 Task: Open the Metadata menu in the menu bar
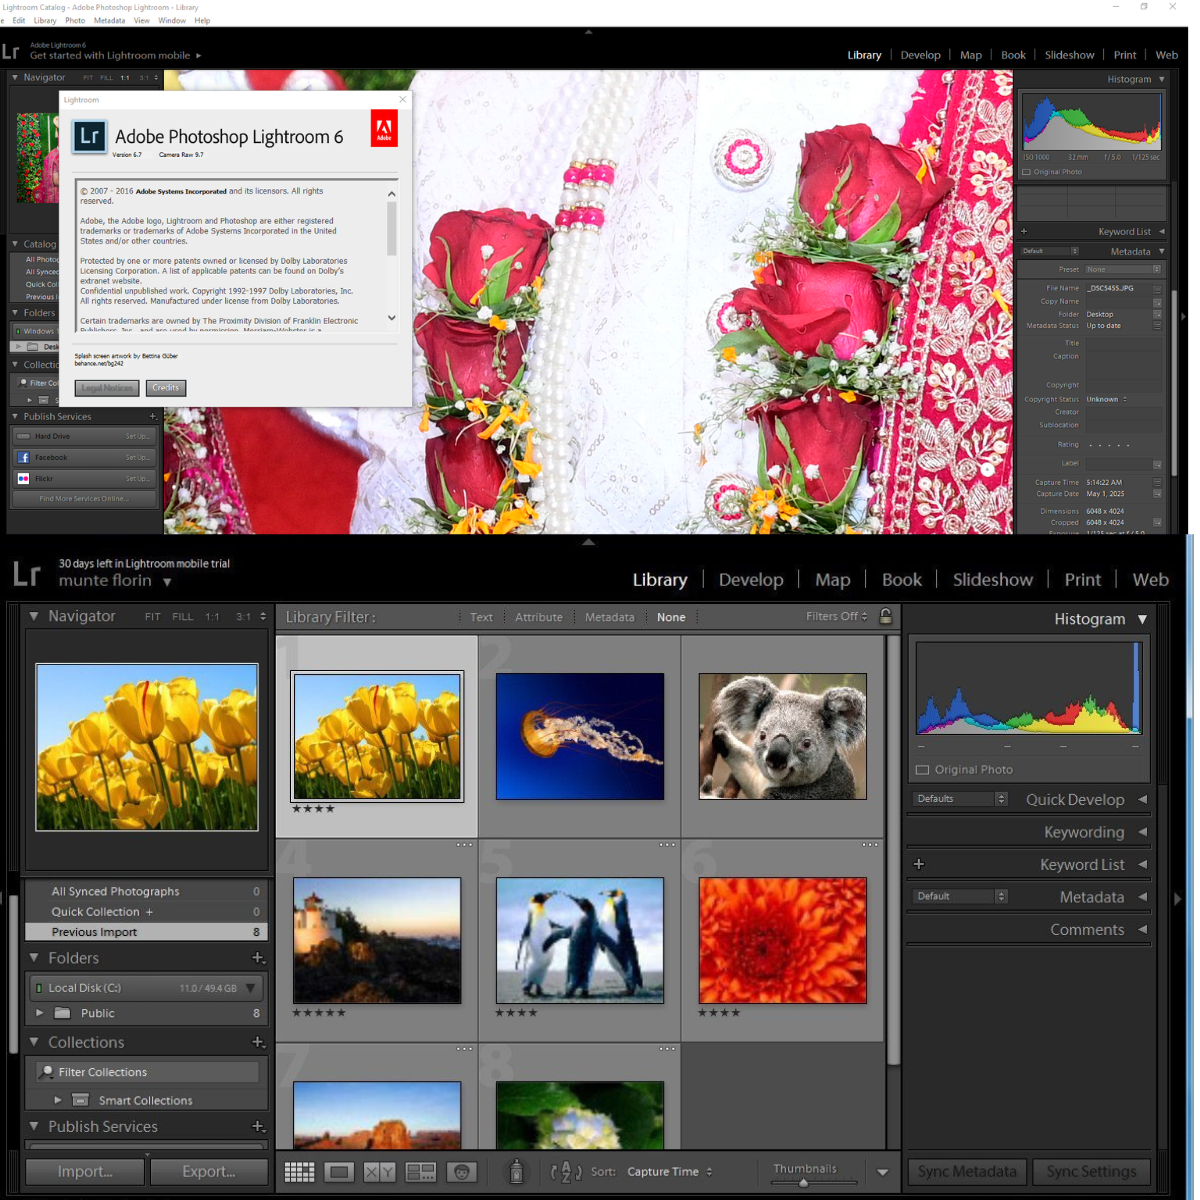tap(109, 20)
